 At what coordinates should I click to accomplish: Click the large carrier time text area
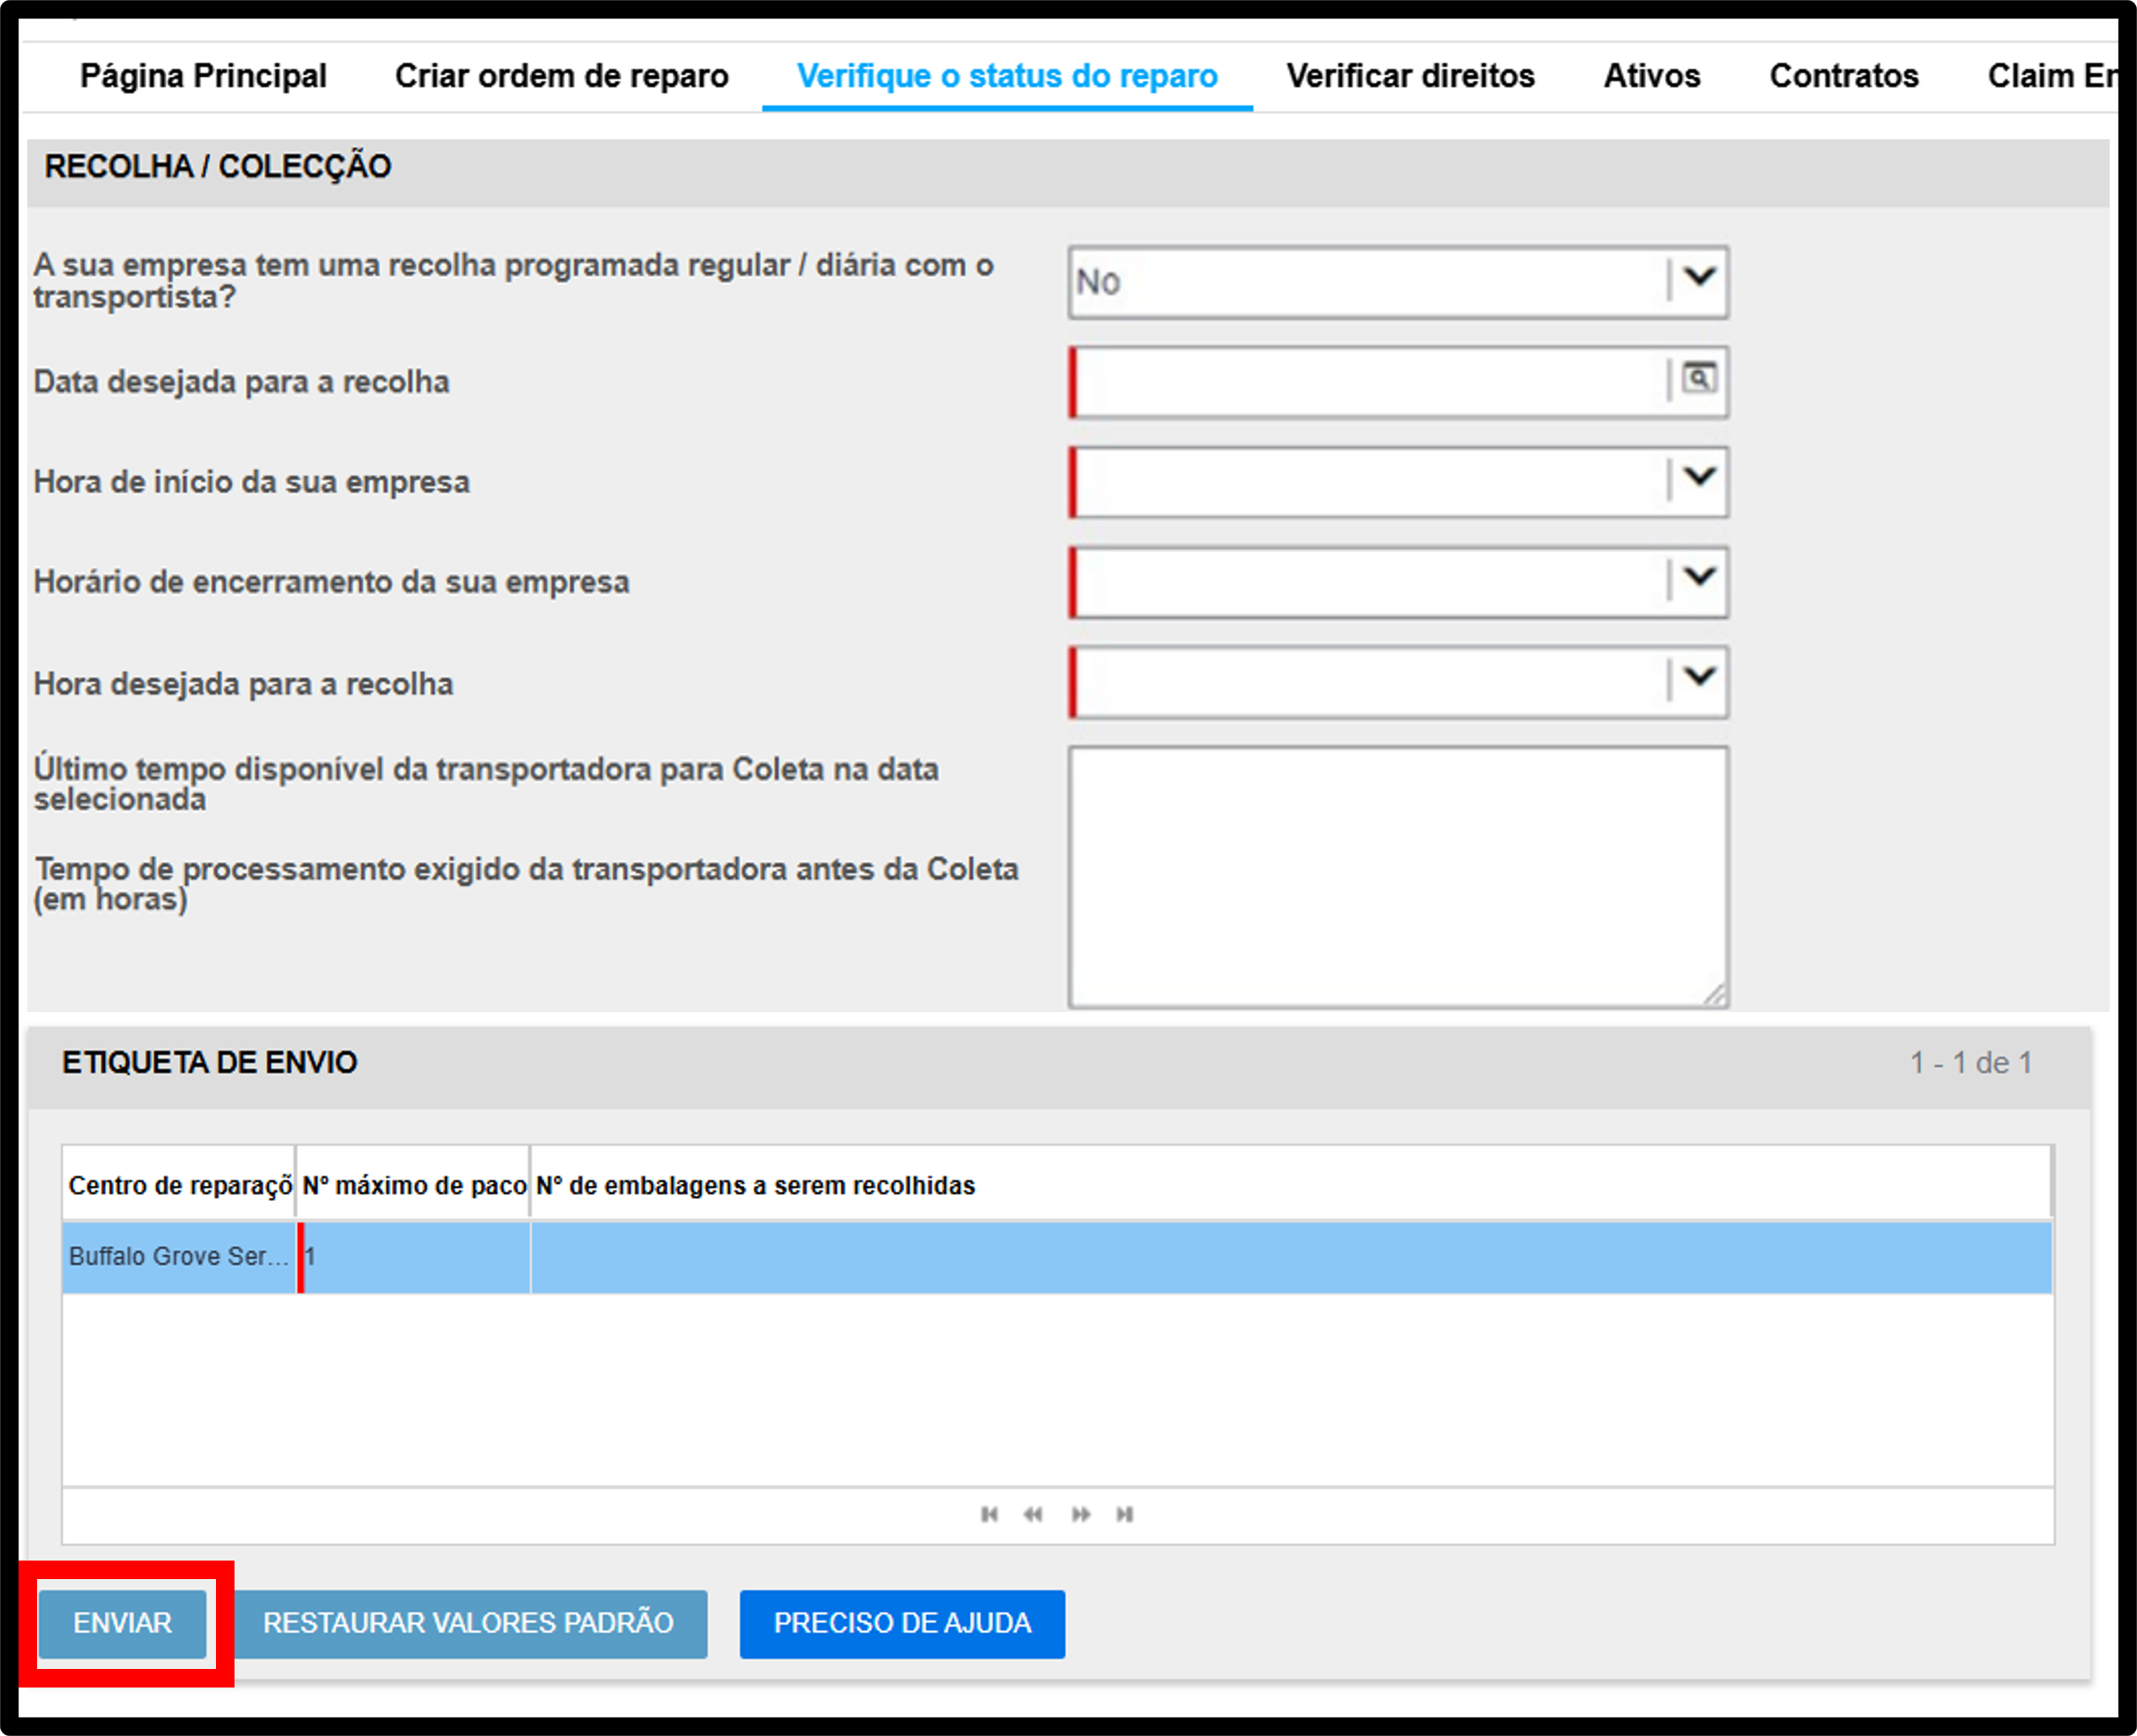click(1398, 877)
